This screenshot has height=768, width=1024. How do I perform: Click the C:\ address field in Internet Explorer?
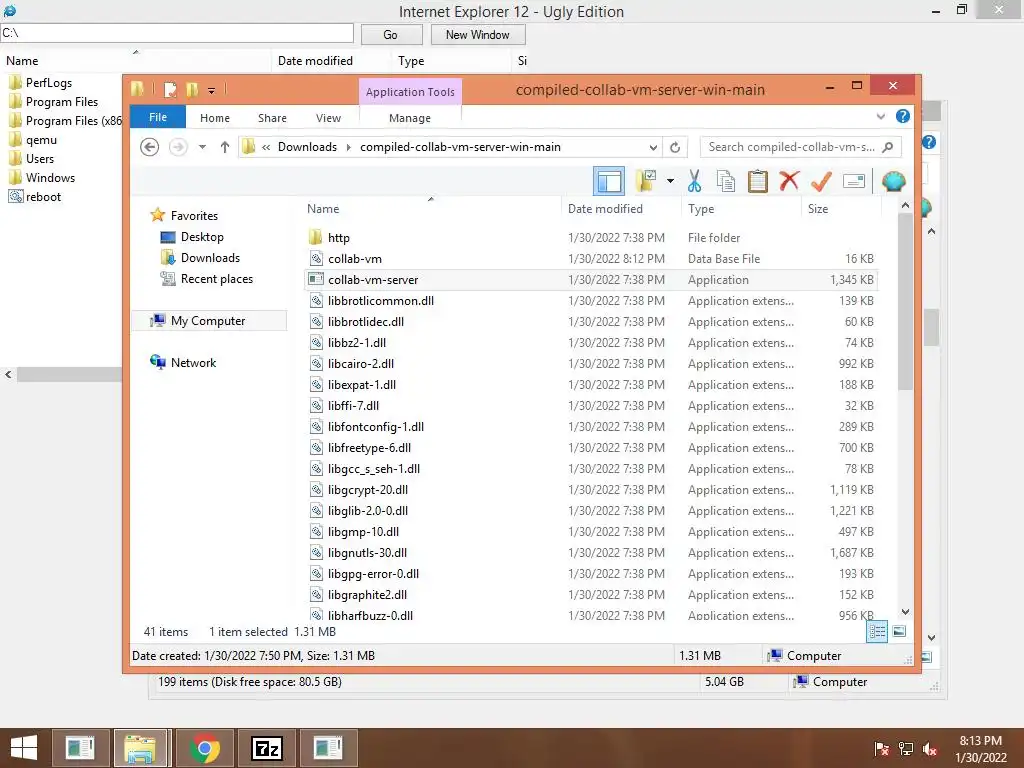tap(176, 33)
